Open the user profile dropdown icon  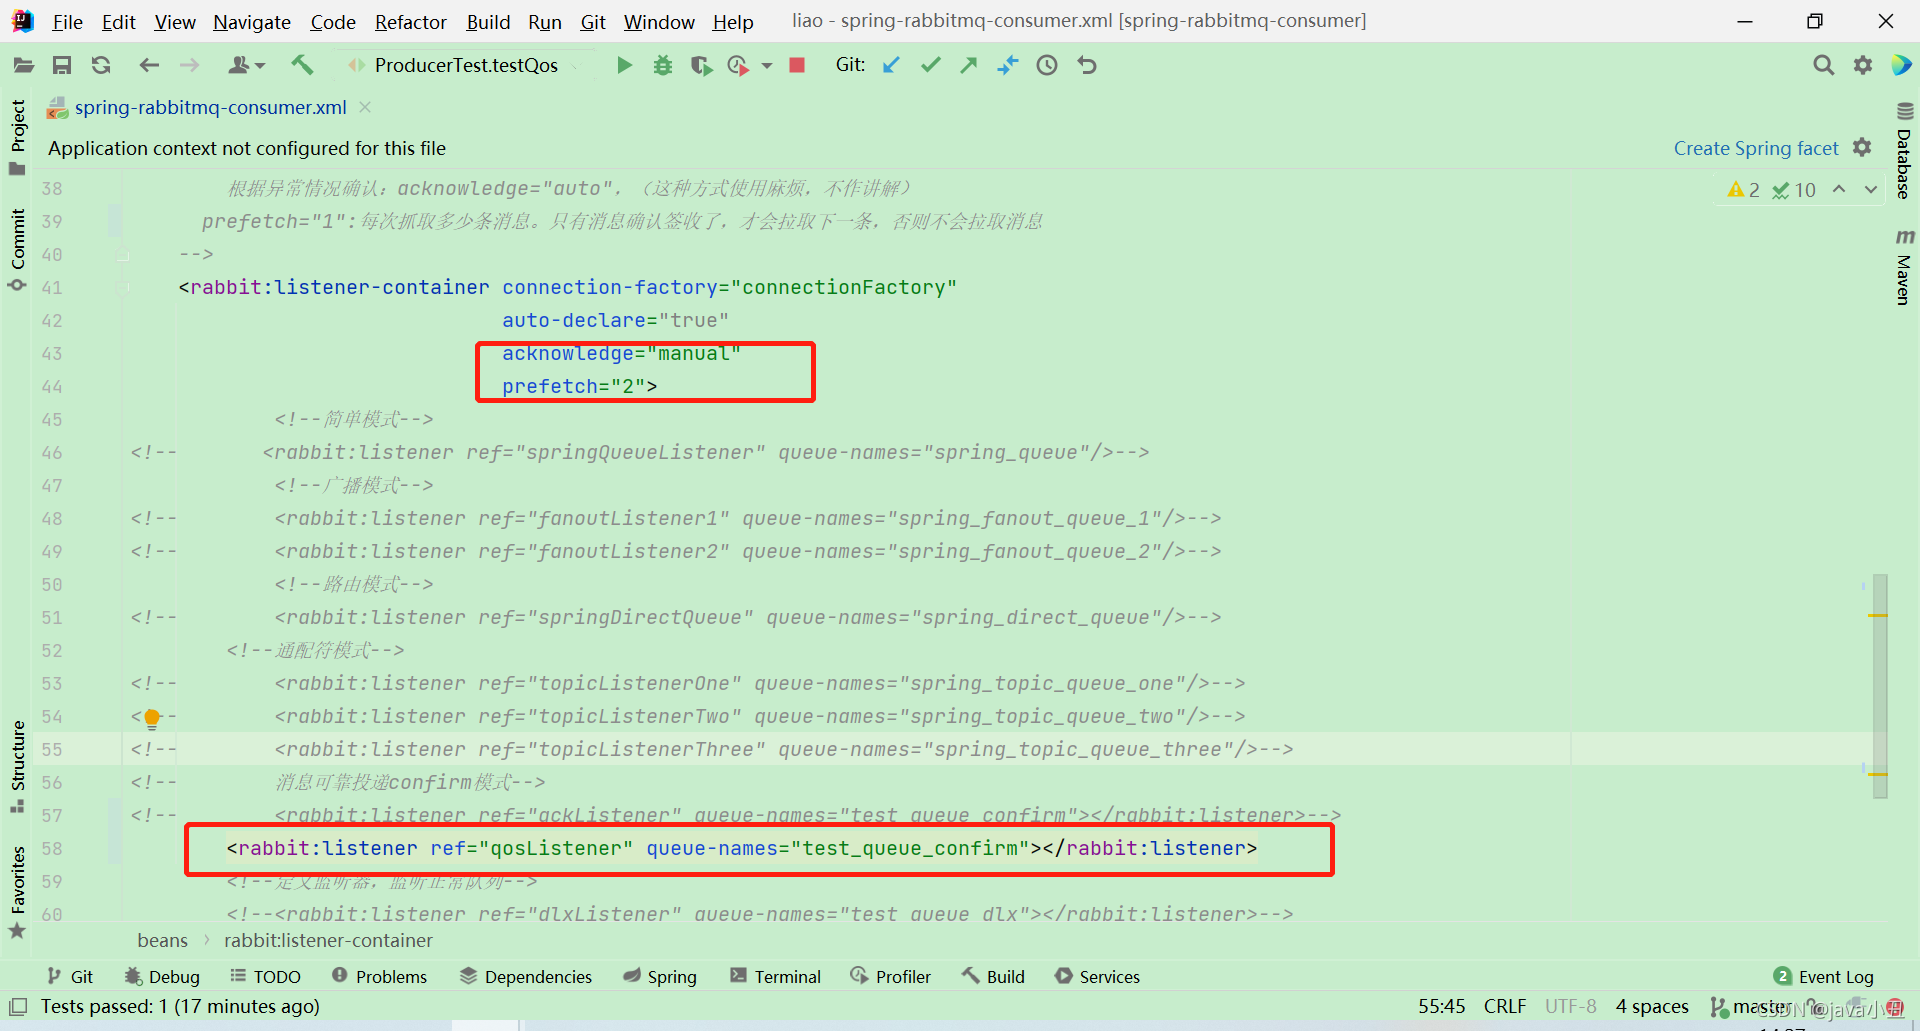[246, 65]
